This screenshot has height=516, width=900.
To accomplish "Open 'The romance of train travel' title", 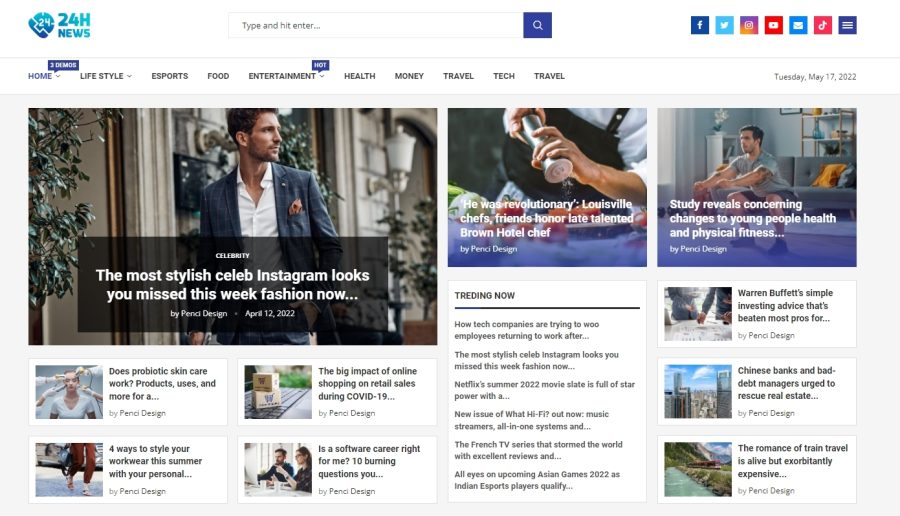I will point(793,460).
